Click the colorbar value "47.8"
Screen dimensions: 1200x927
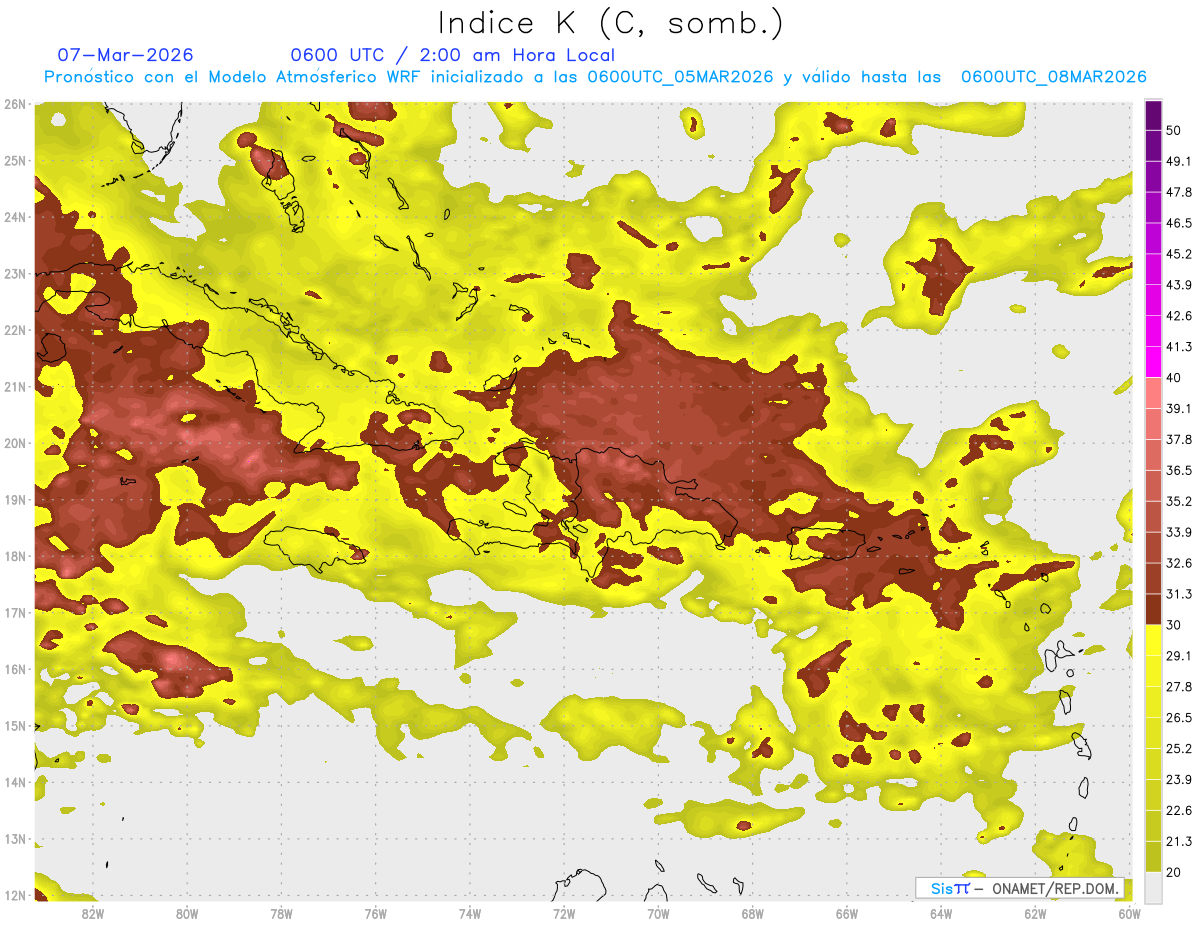click(x=1179, y=192)
